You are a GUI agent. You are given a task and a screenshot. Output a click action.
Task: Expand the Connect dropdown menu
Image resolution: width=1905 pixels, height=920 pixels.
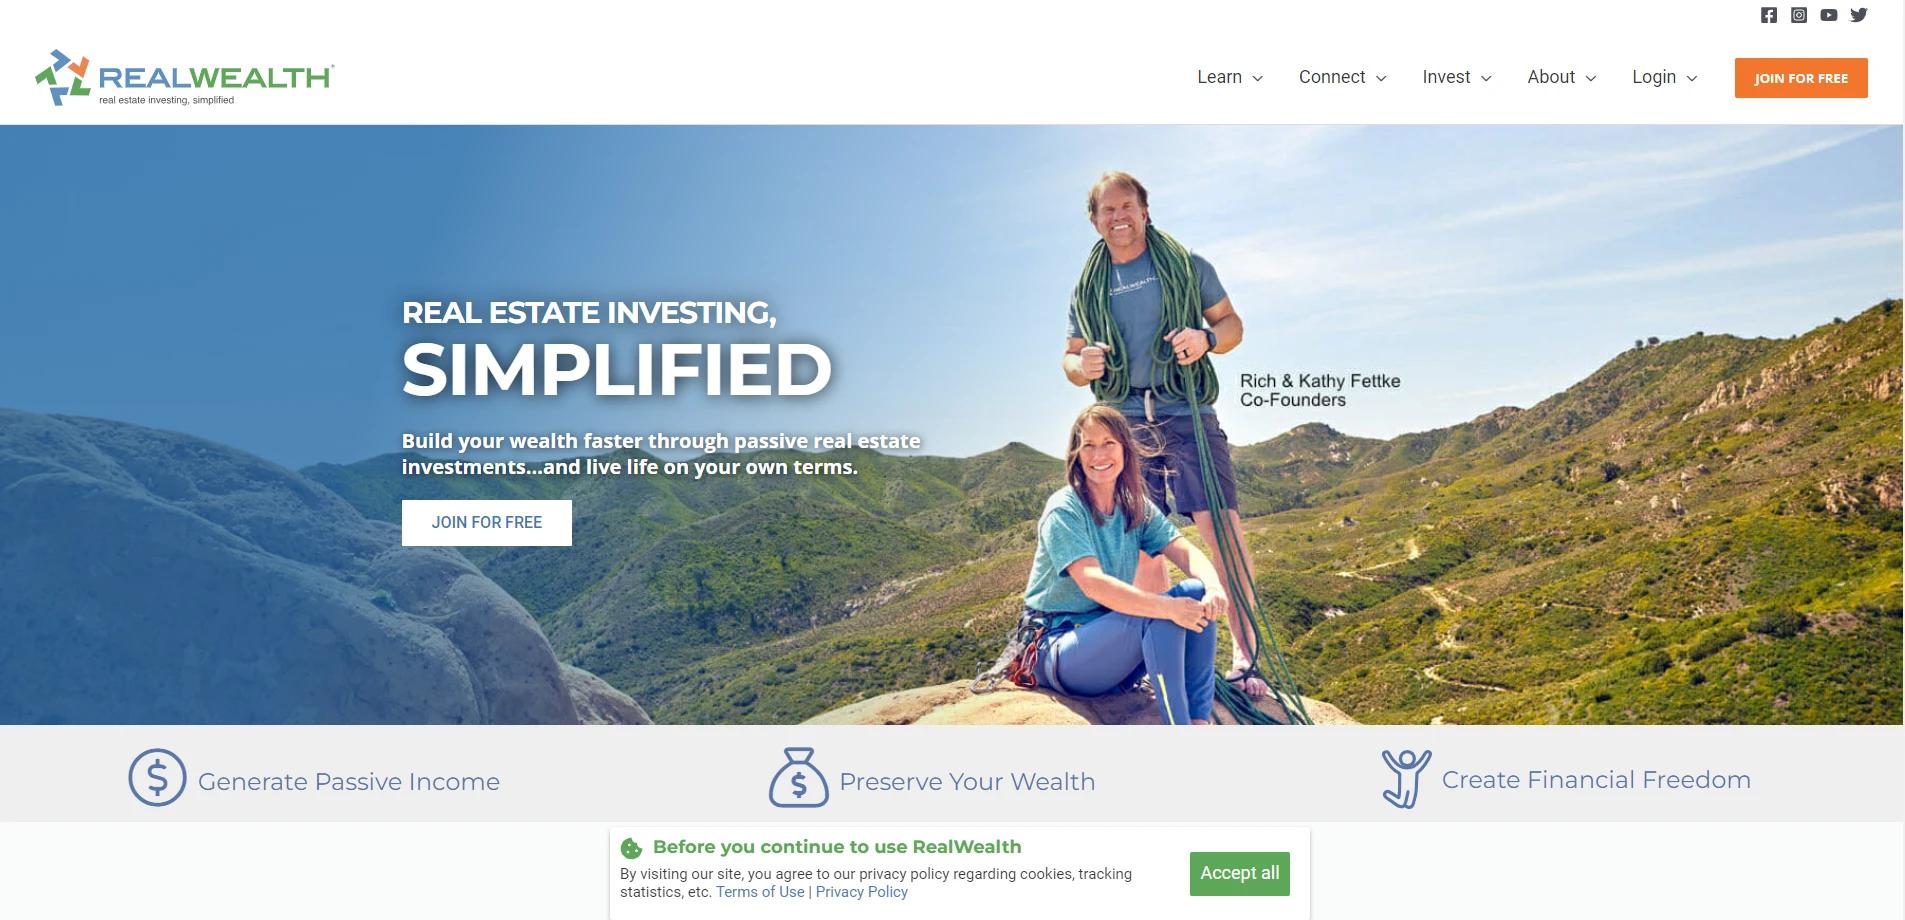[x=1342, y=77]
